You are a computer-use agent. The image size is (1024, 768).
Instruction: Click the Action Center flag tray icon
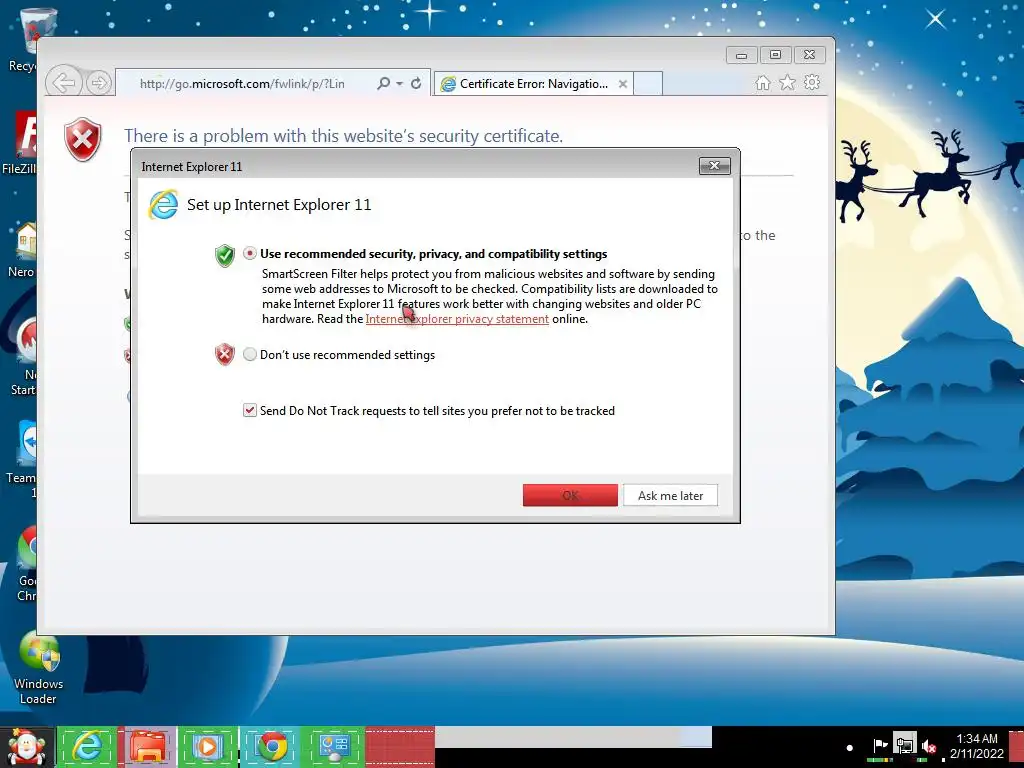click(880, 745)
